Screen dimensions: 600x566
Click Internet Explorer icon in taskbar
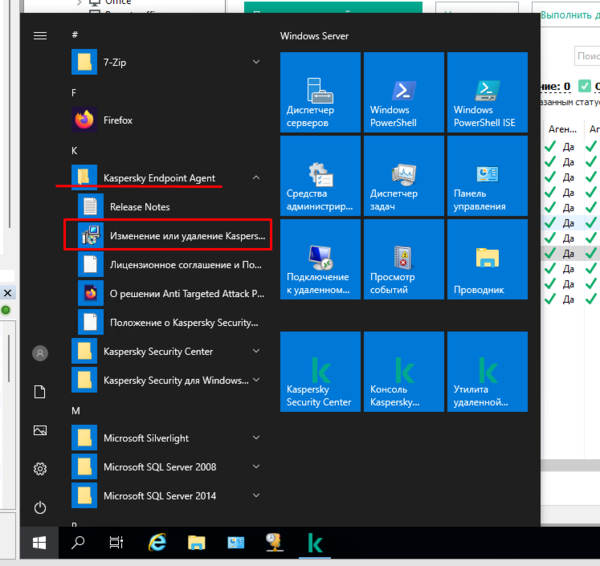tap(157, 542)
